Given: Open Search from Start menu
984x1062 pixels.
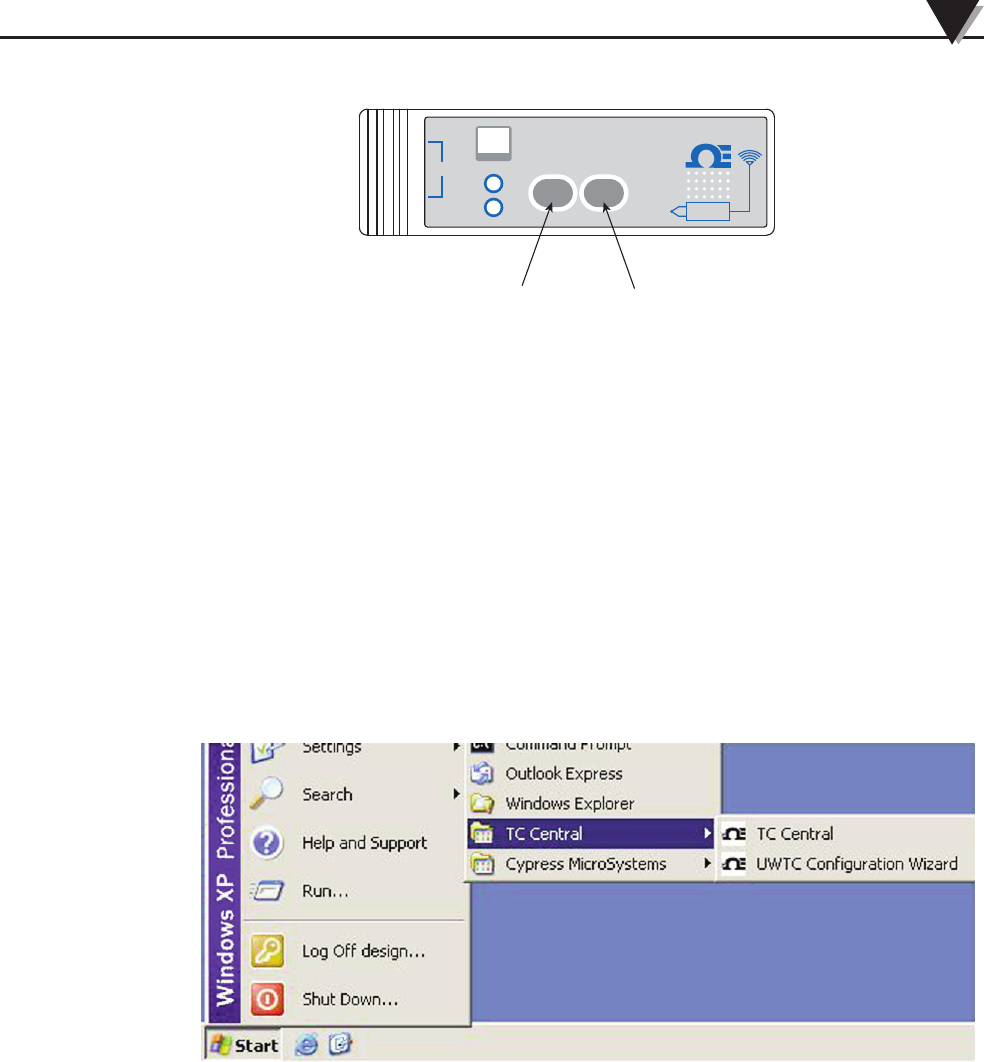Looking at the screenshot, I should (354, 794).
